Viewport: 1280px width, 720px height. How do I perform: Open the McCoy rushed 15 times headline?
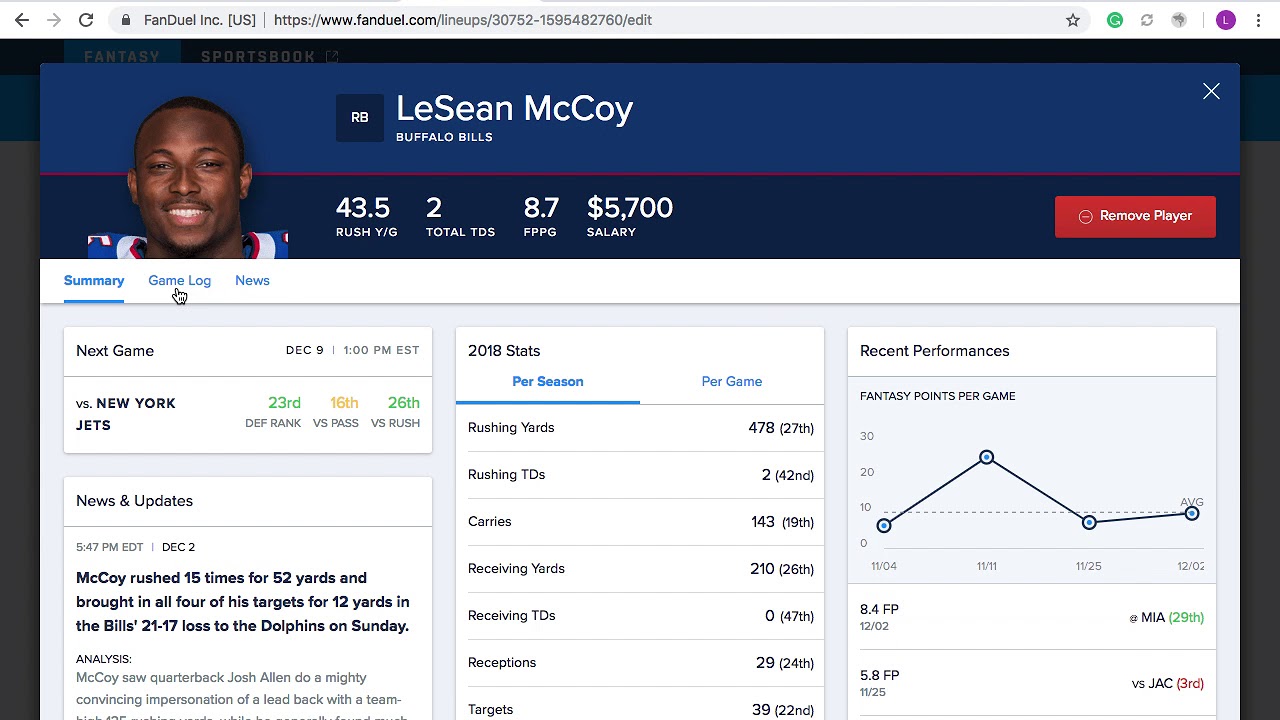[243, 602]
